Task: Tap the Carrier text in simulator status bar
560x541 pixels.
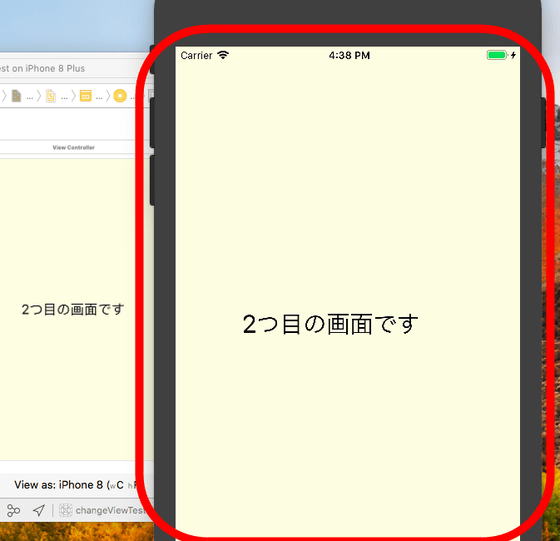Action: 196,55
